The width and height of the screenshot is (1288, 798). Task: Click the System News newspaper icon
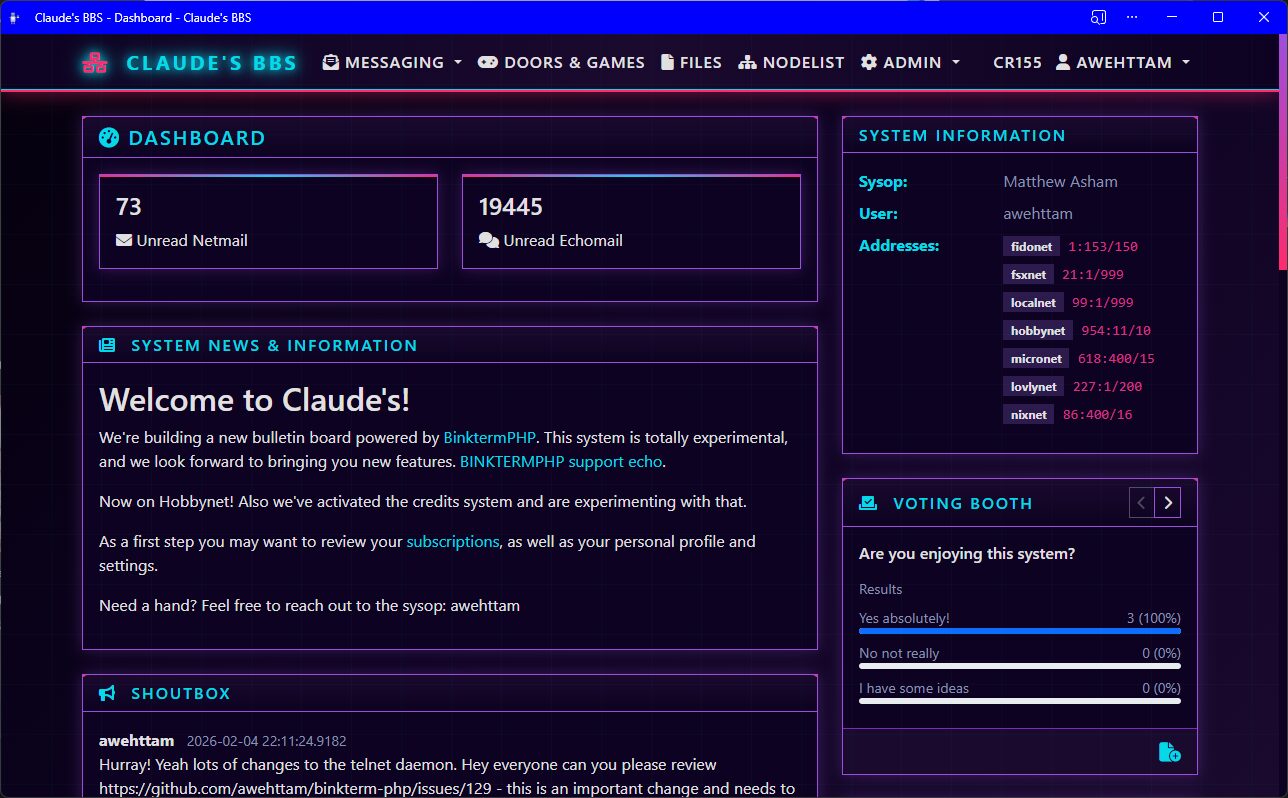107,345
